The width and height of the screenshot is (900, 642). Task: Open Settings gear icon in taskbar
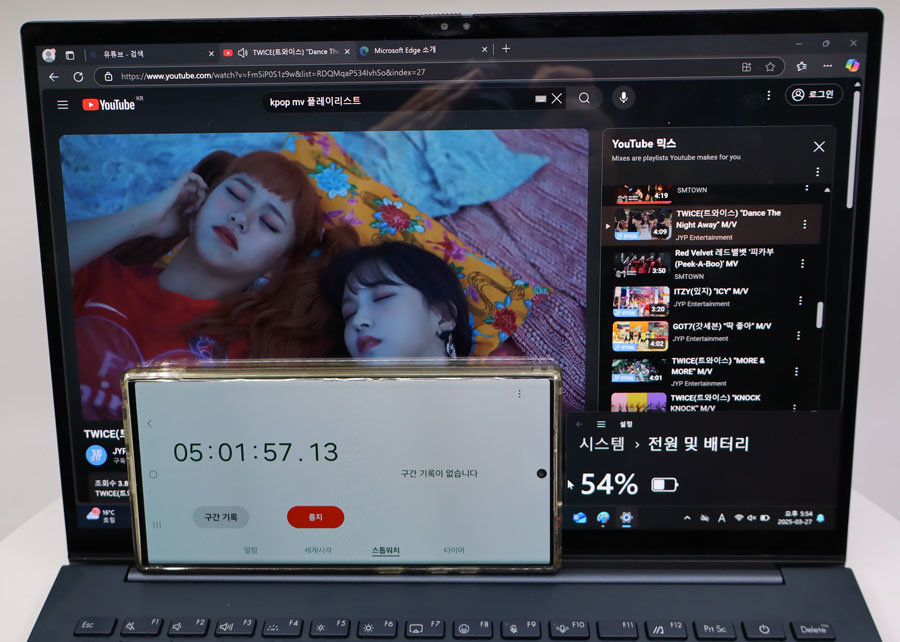[627, 518]
